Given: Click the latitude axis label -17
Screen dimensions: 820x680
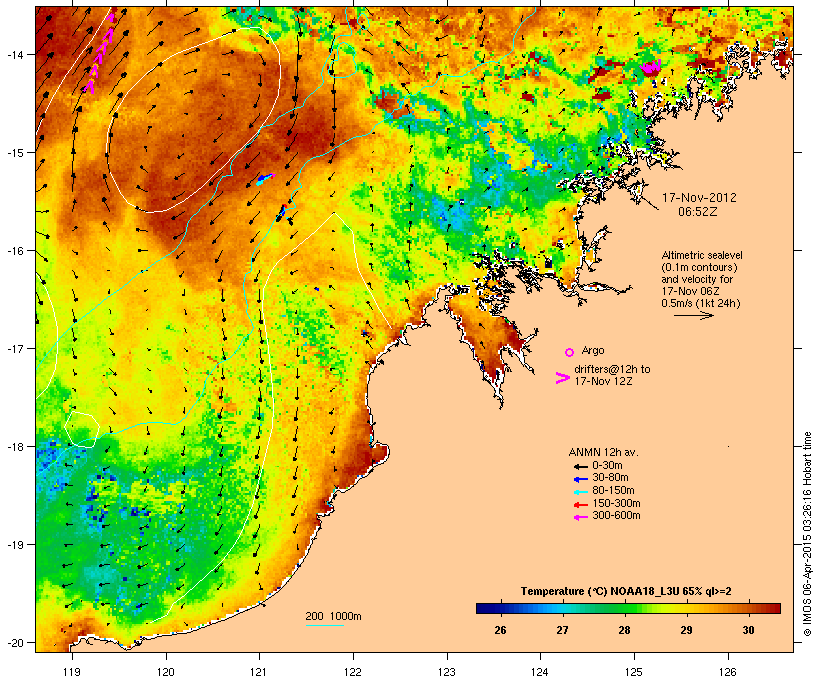Looking at the screenshot, I should pos(14,348).
